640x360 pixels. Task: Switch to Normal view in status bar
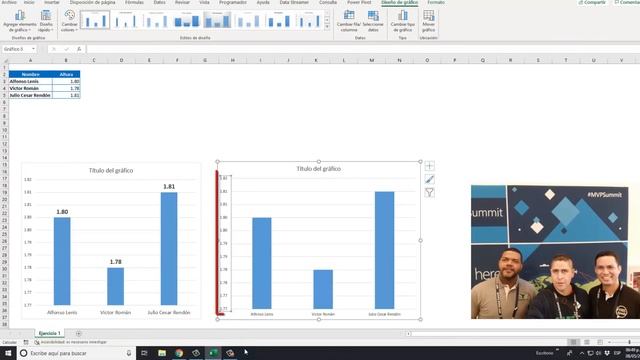click(x=573, y=342)
